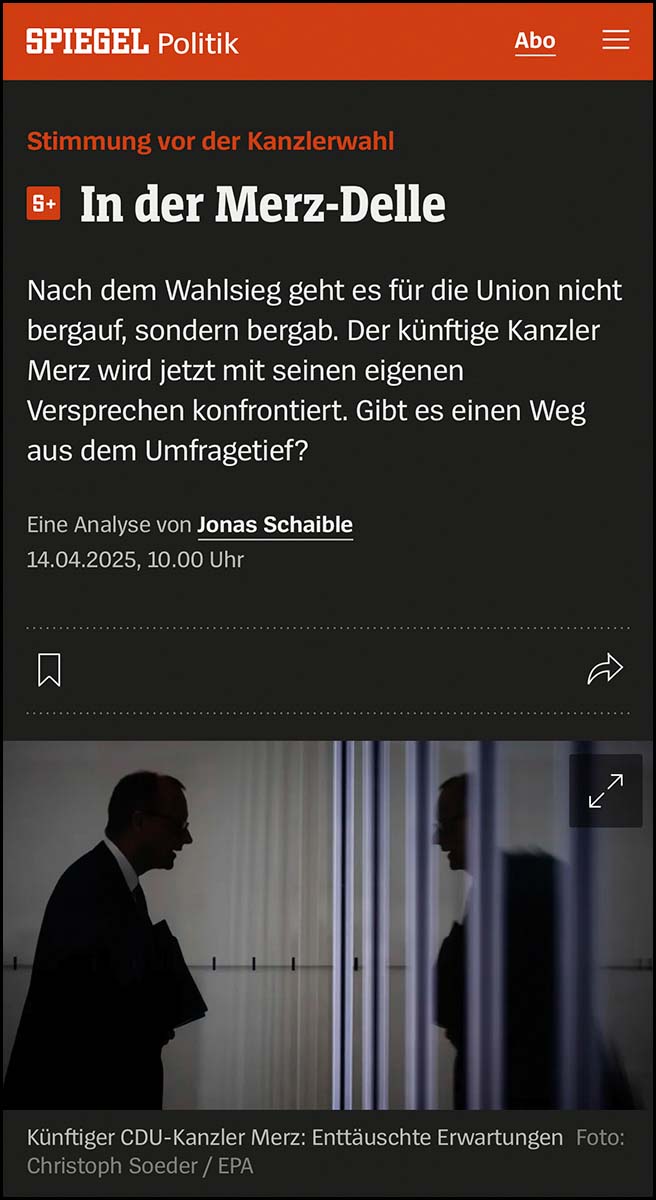
Task: Open the Politik section
Action: 197,43
